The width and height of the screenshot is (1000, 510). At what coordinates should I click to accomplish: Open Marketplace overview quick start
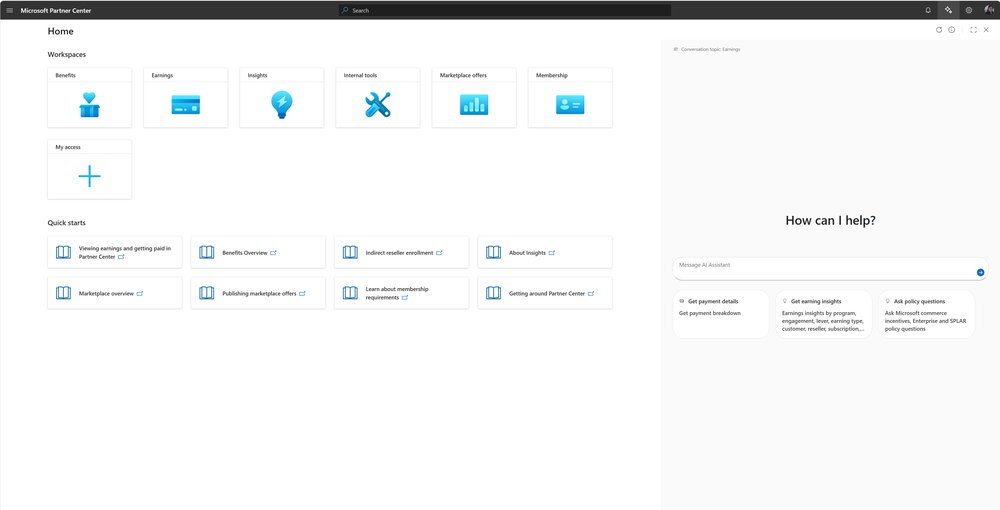(107, 294)
